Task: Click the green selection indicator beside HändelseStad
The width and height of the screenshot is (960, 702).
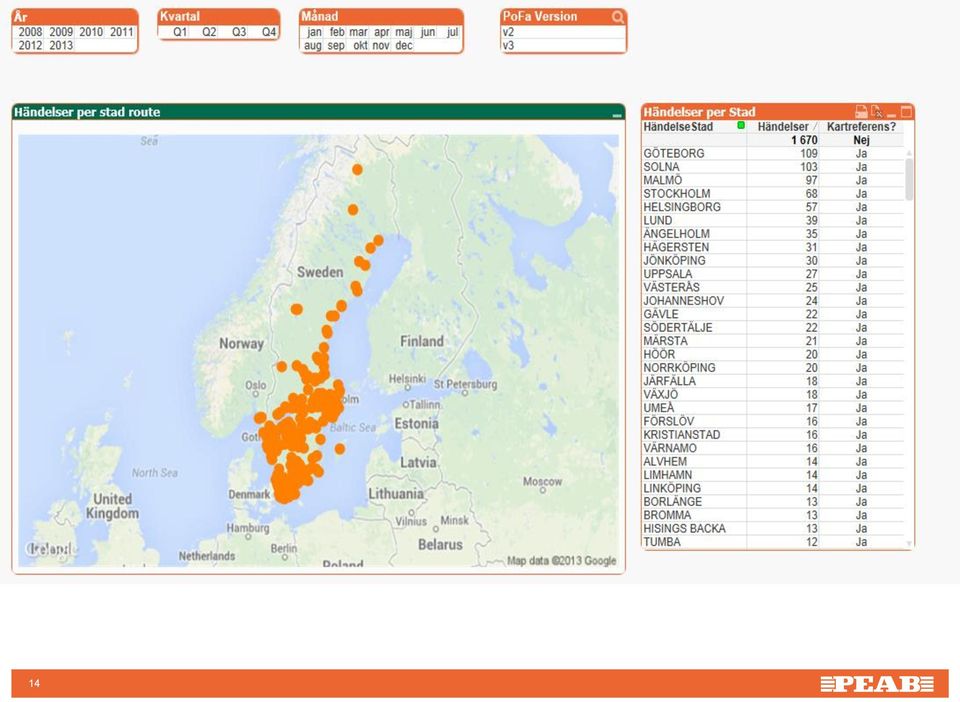Action: click(741, 125)
